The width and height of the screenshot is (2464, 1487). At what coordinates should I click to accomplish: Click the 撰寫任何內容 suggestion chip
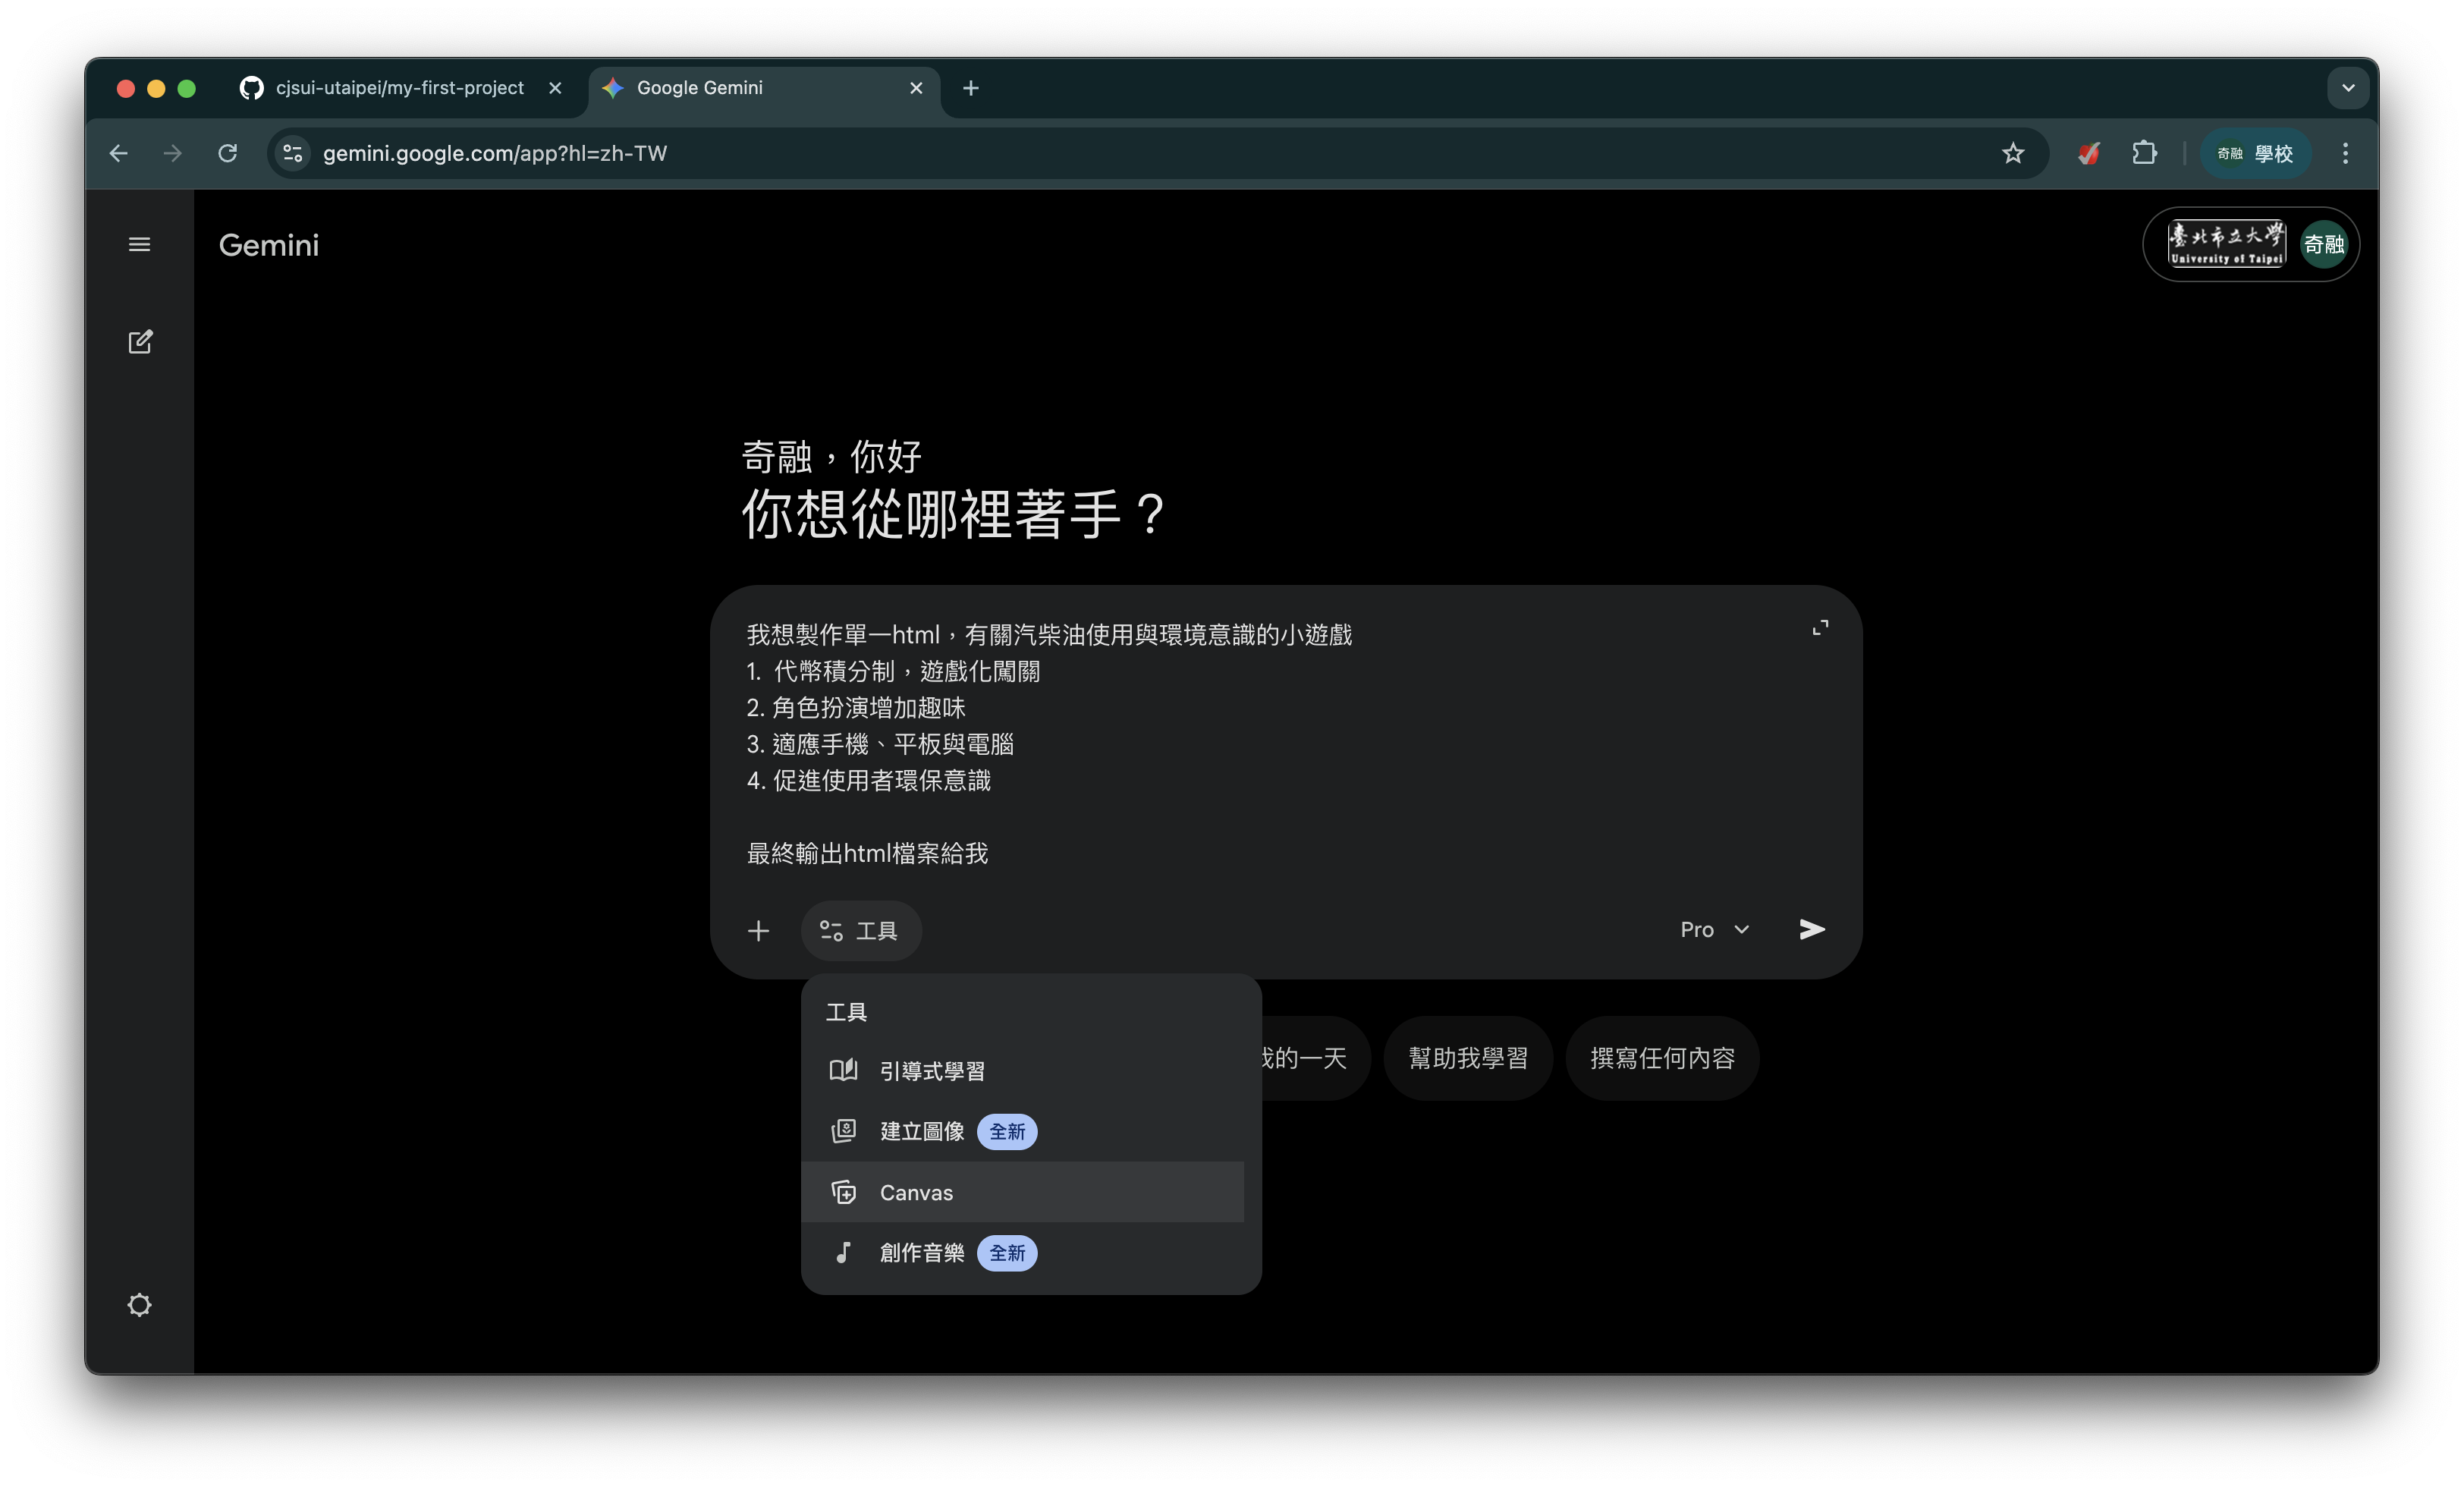pos(1662,1058)
